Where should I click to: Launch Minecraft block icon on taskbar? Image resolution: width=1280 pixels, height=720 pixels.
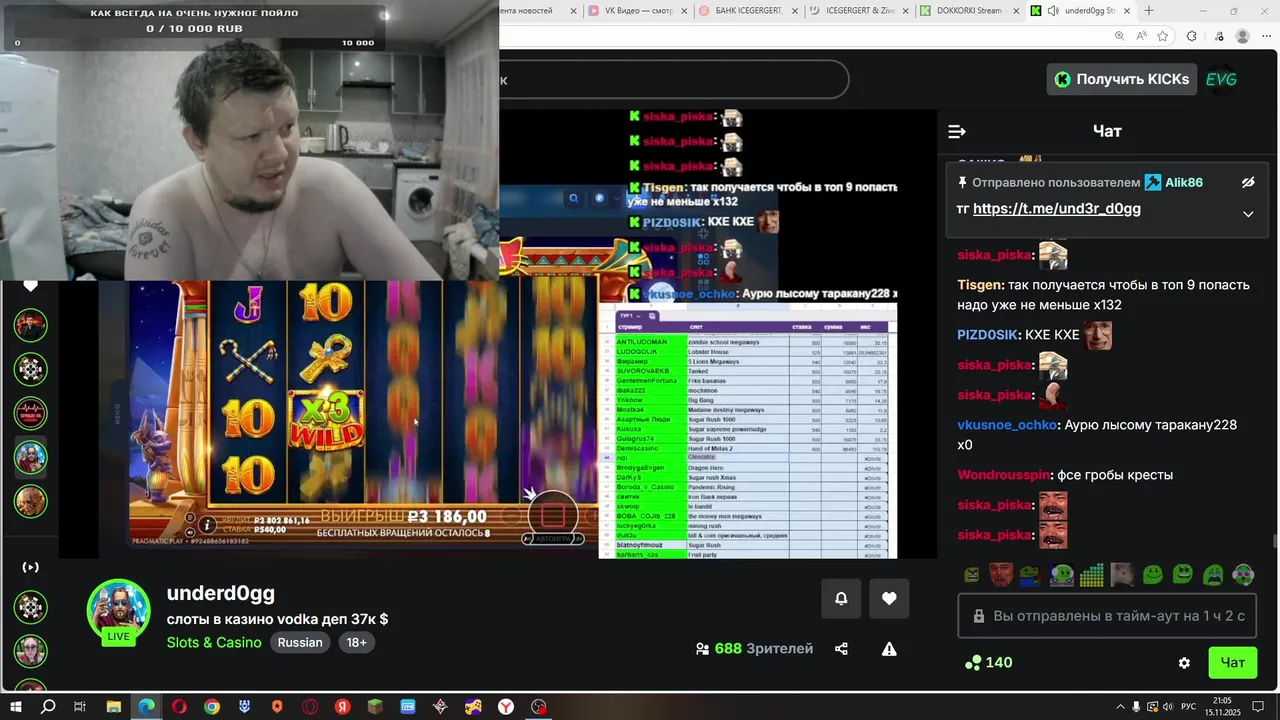point(375,707)
